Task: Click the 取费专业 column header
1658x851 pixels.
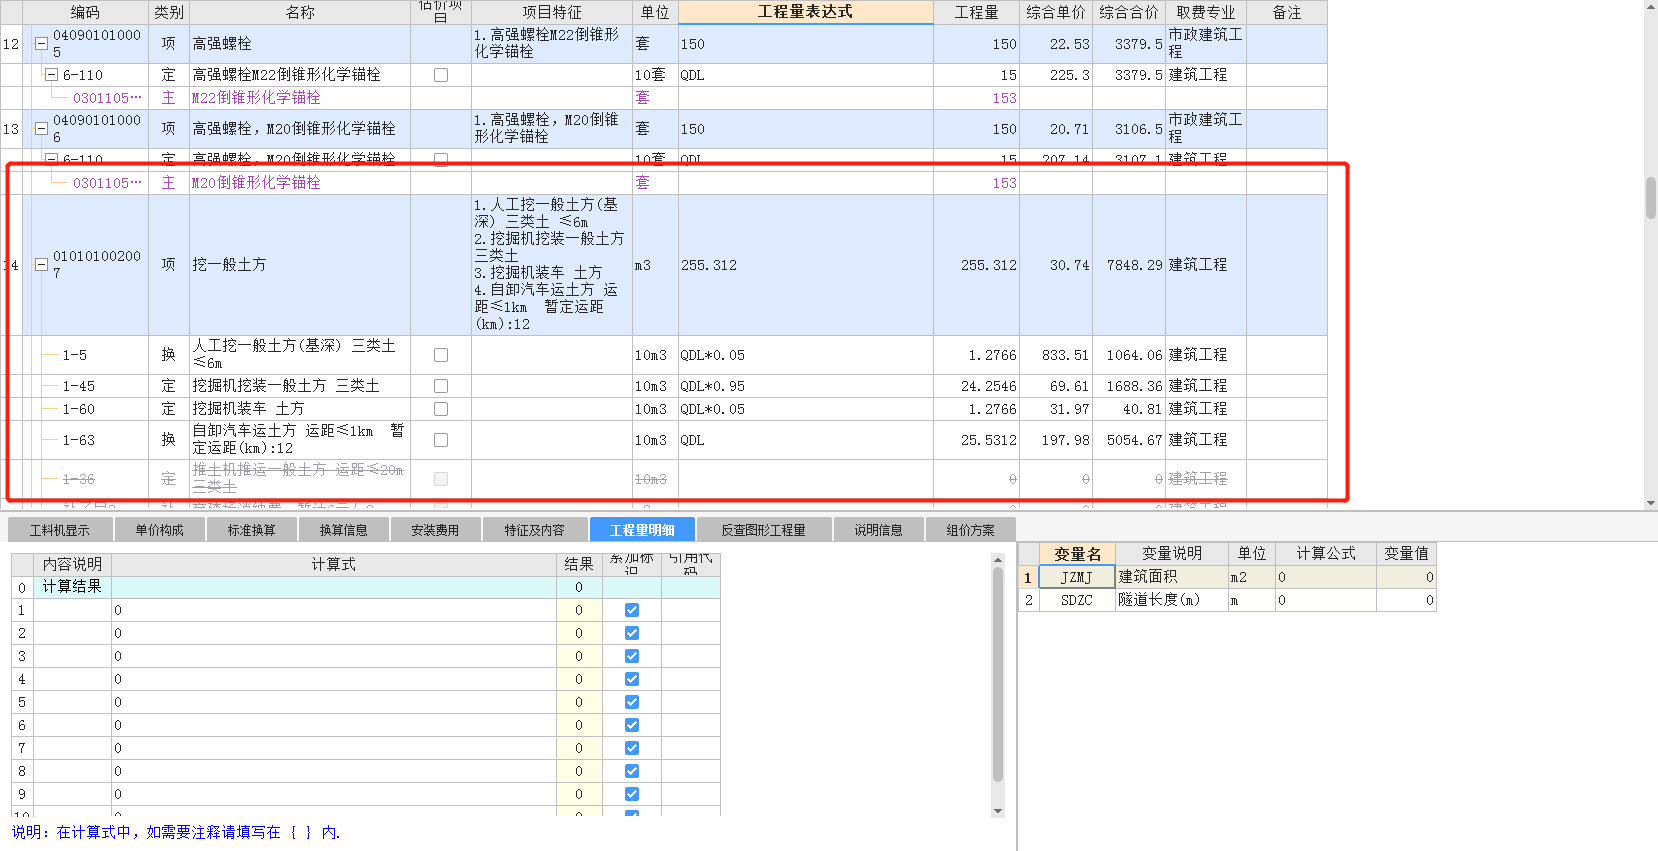Action: (x=1205, y=12)
